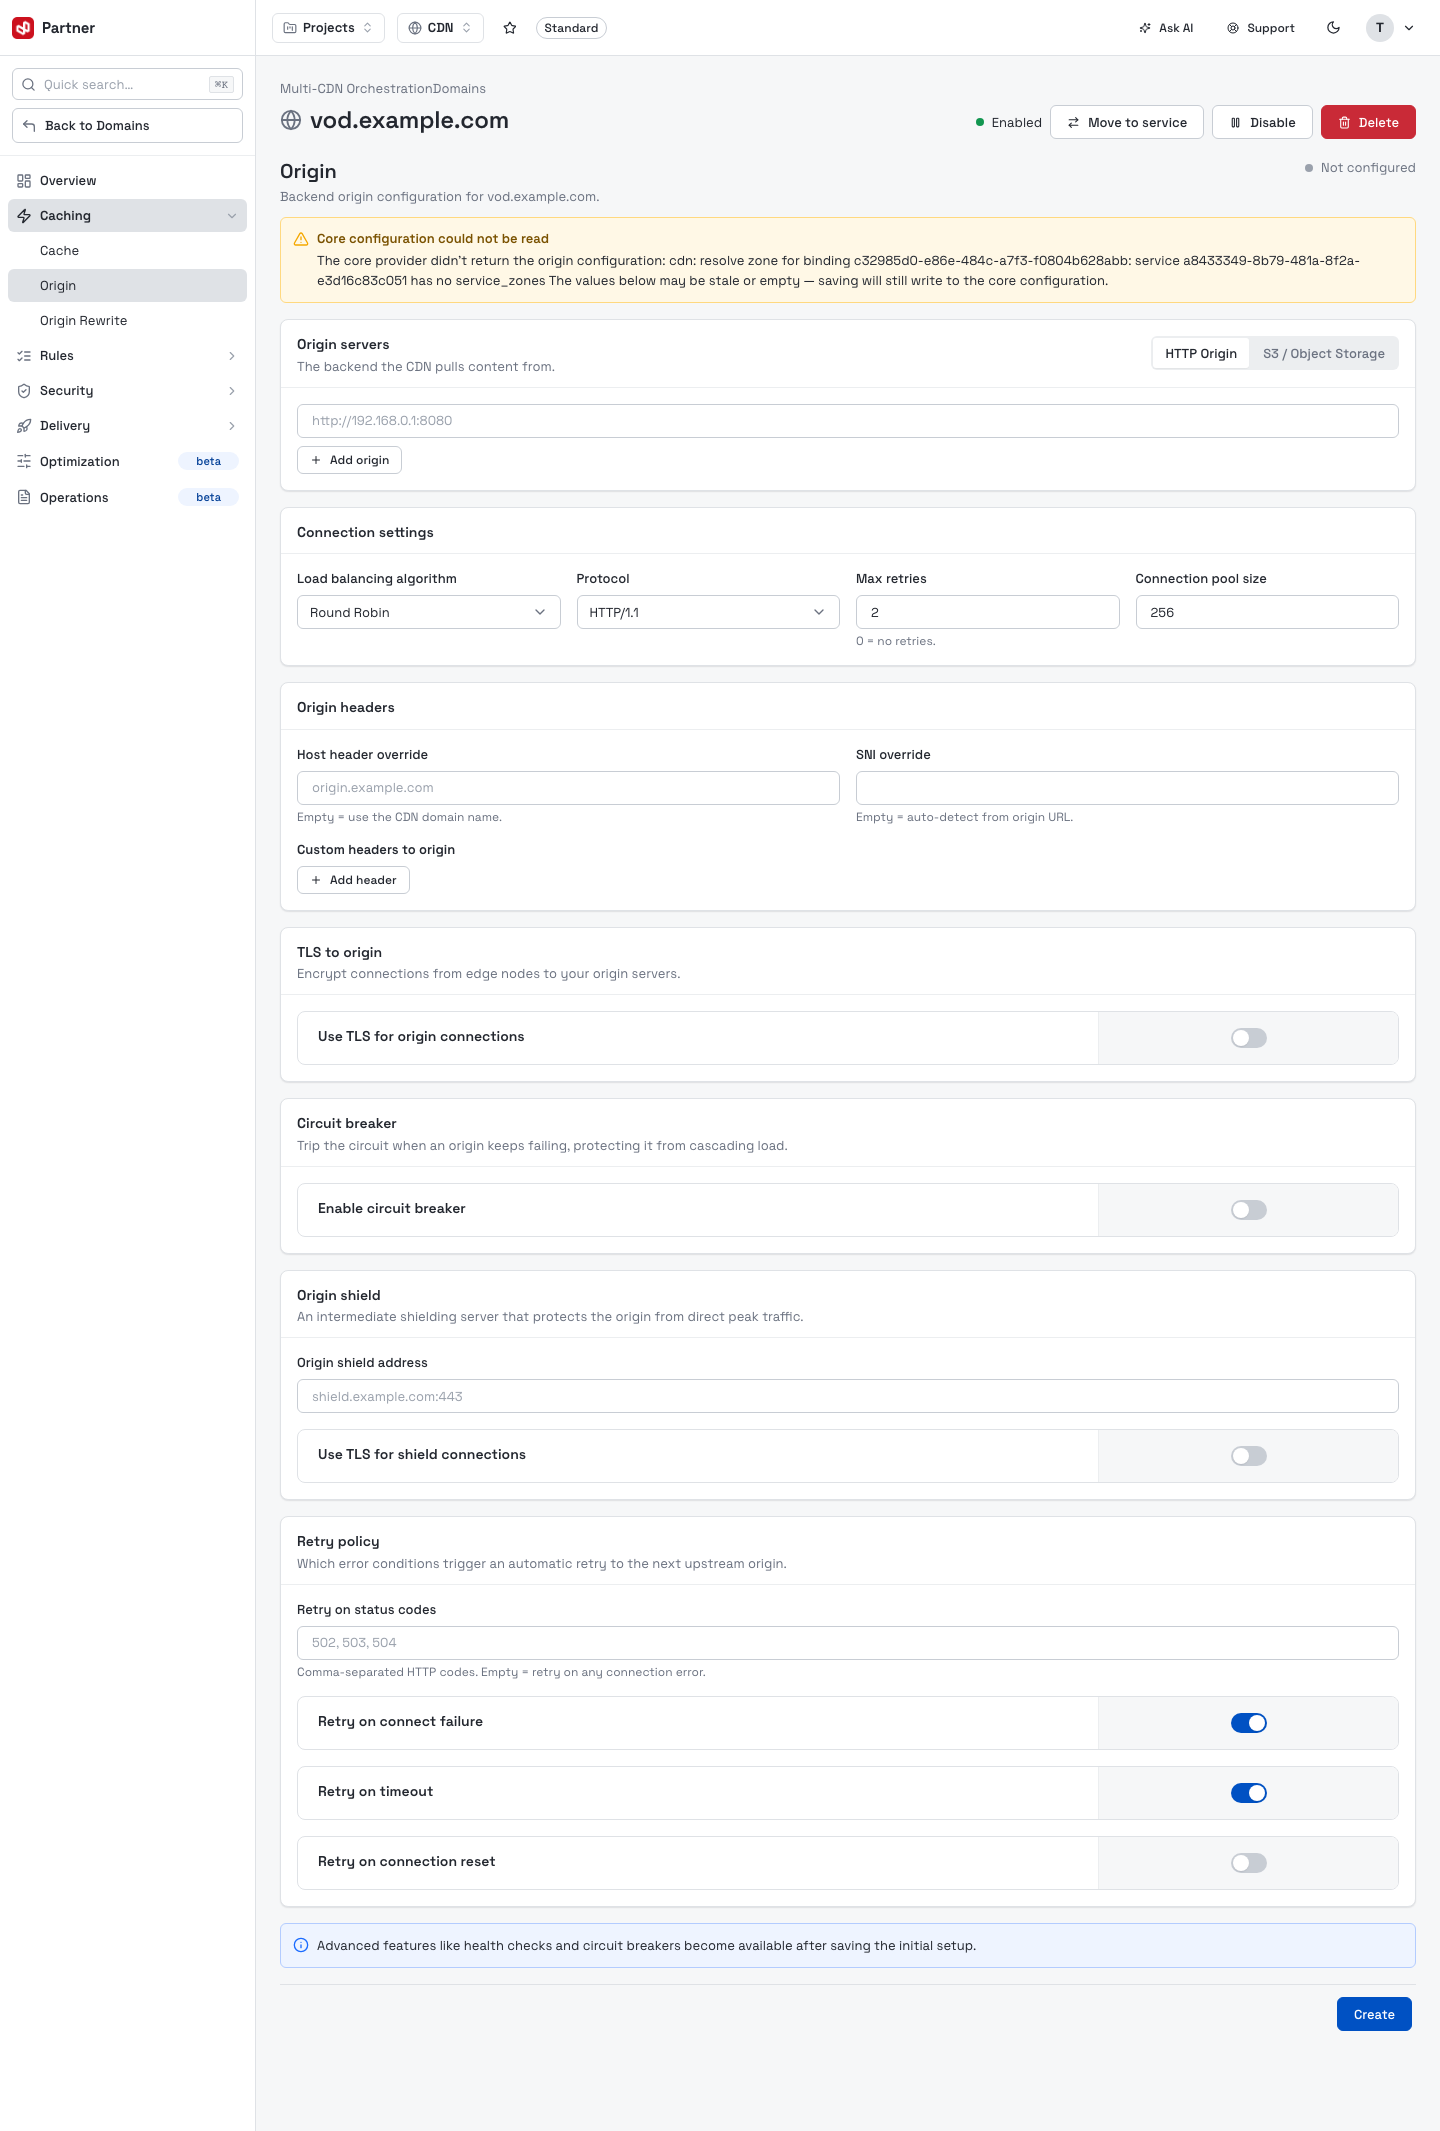Click the trash icon on Delete button
Viewport: 1440px width, 2131px height.
1345,123
